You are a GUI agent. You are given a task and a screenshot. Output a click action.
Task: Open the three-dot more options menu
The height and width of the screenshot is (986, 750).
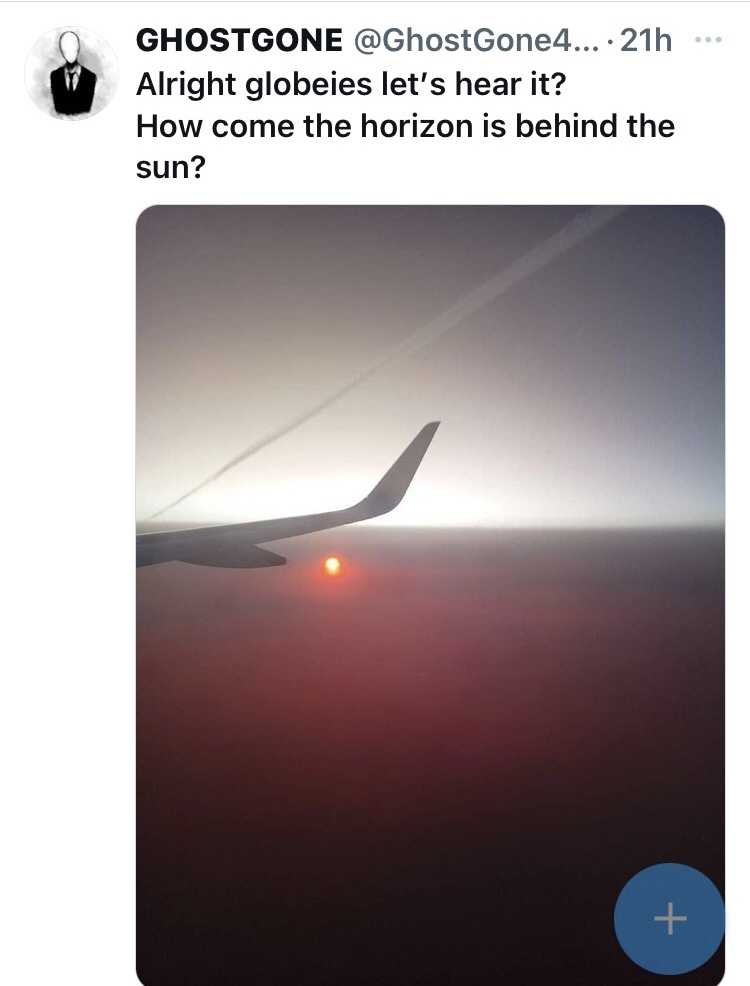pos(709,40)
